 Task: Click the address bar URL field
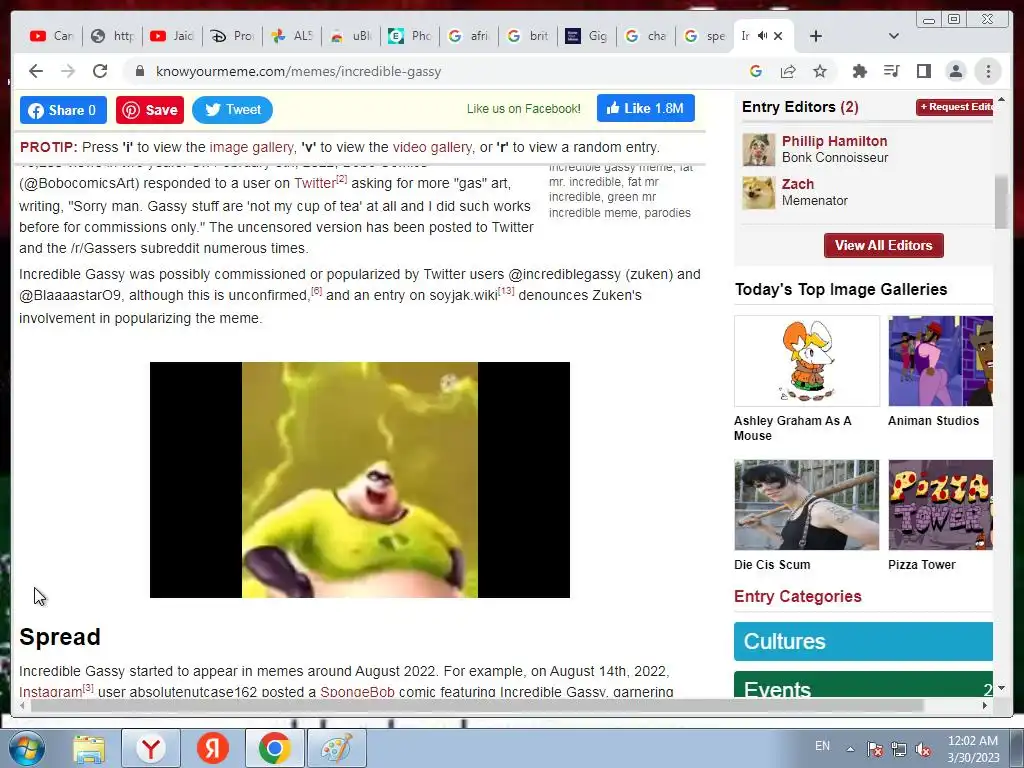pyautogui.click(x=438, y=71)
